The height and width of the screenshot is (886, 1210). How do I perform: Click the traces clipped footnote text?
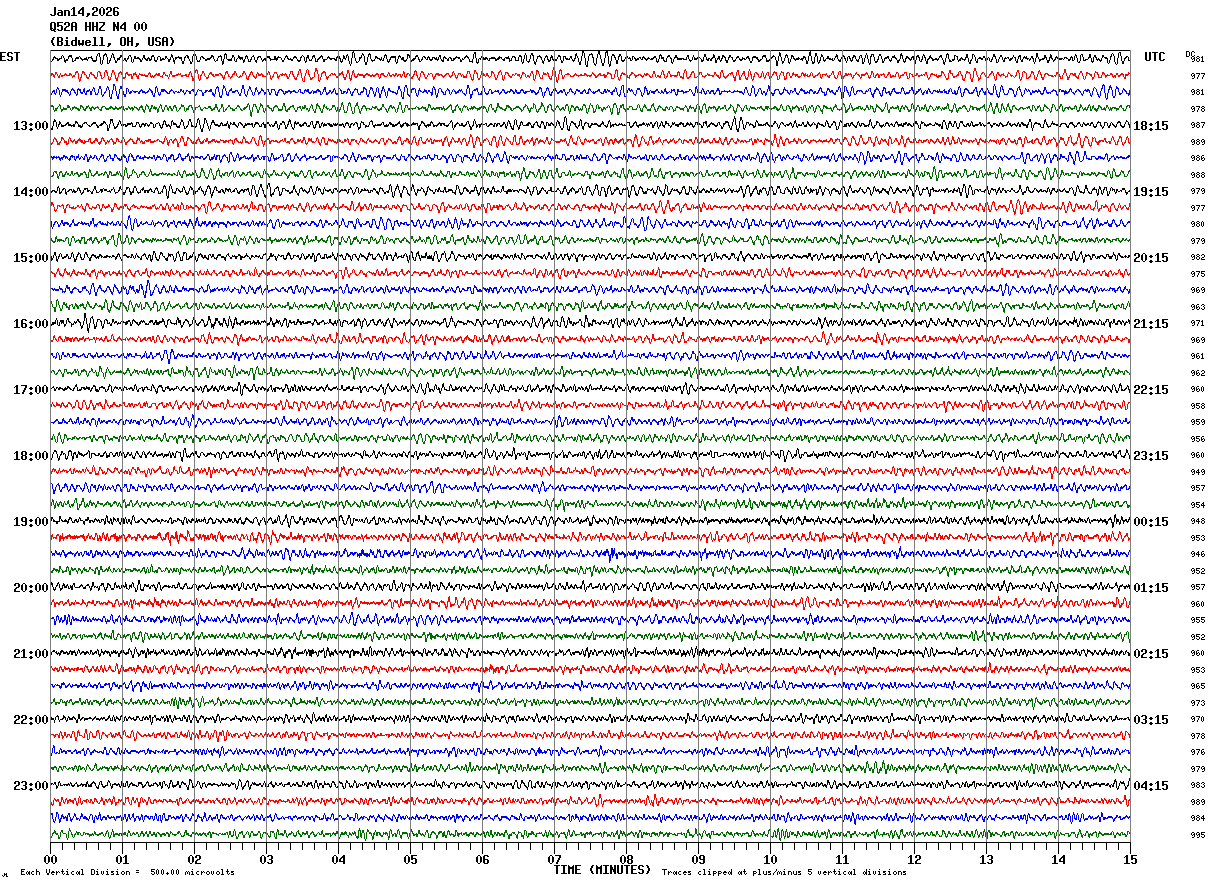(x=784, y=873)
